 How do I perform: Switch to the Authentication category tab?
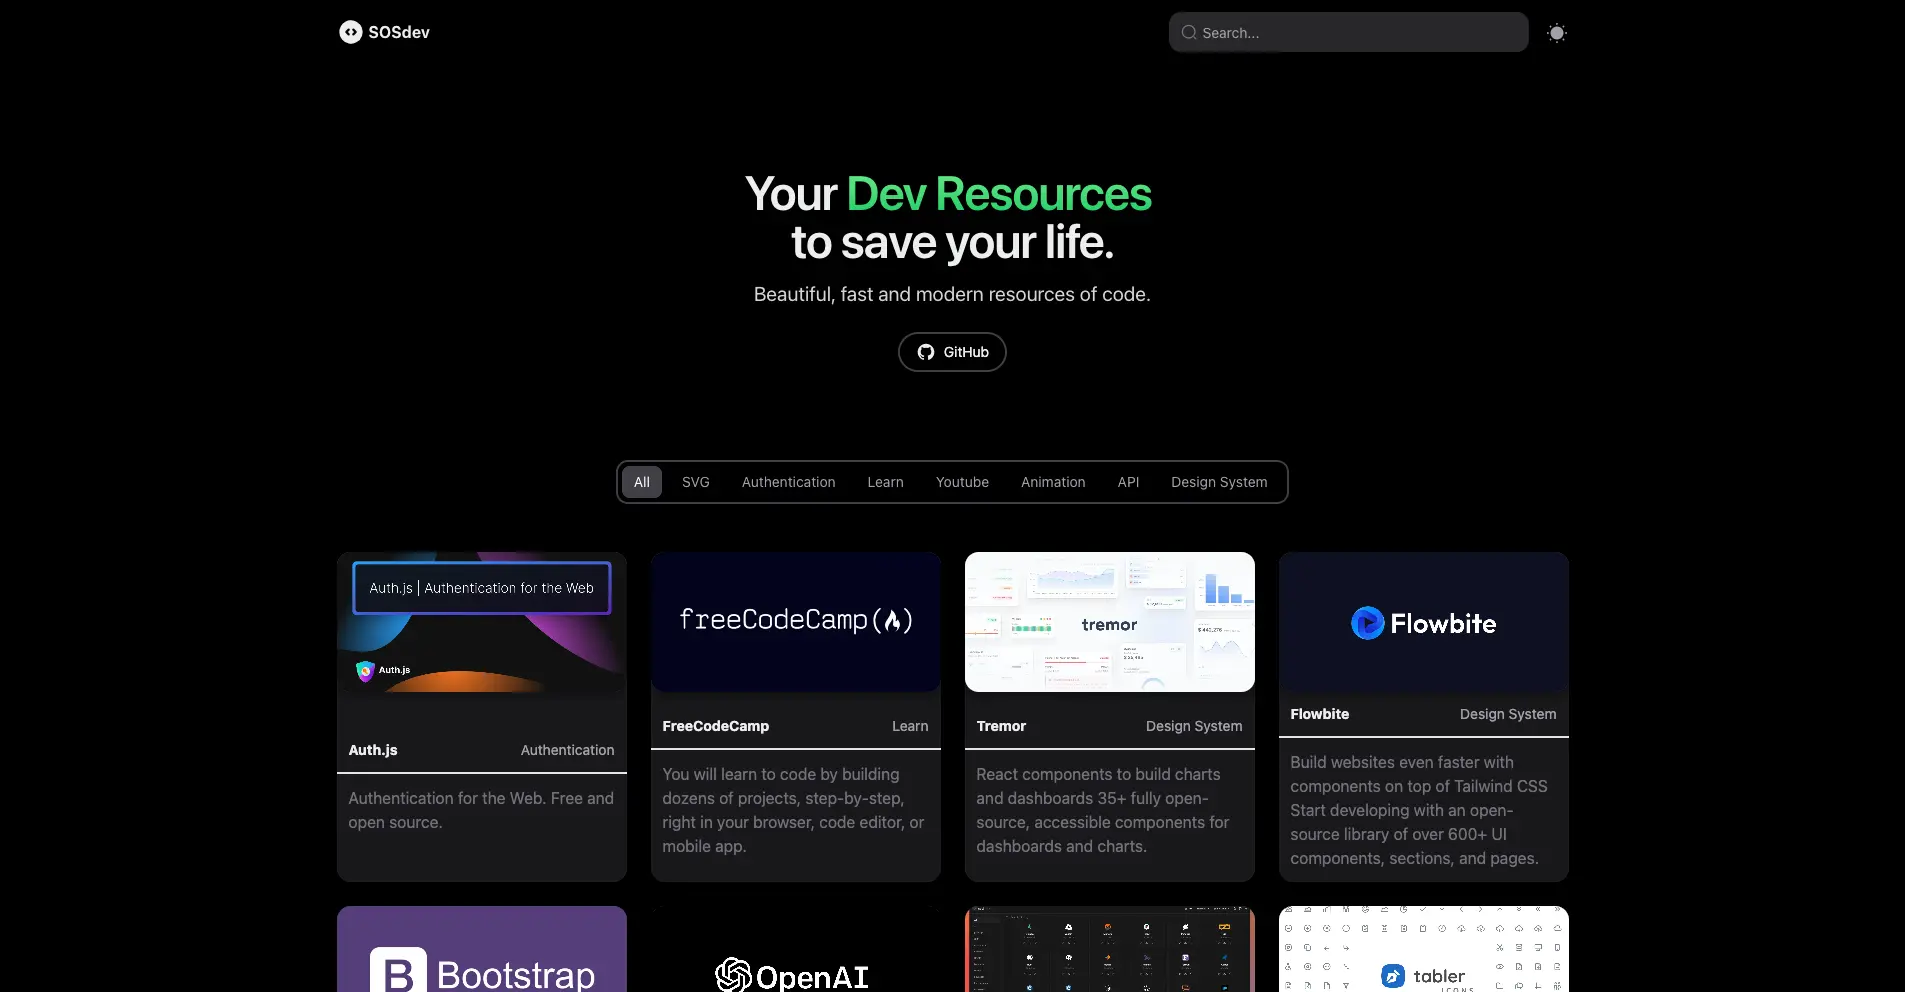point(788,482)
